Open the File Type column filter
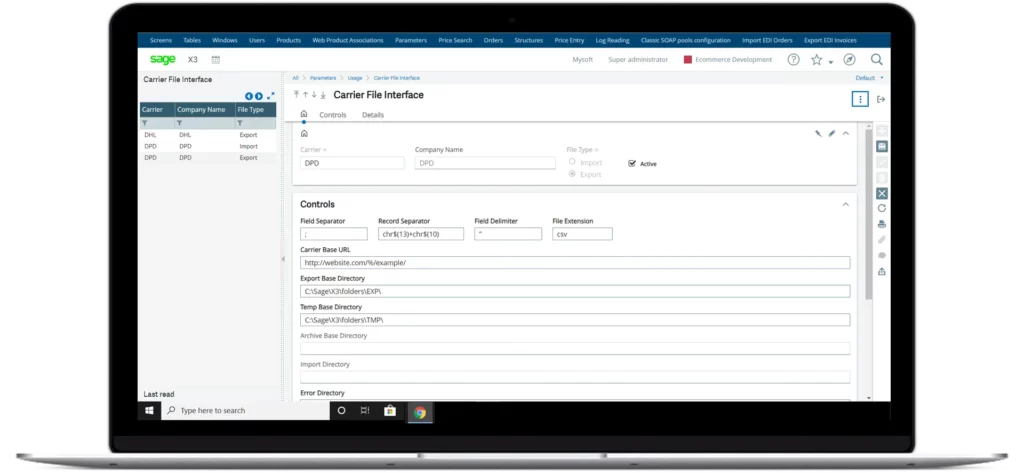The image size is (1024, 473). pyautogui.click(x=240, y=123)
